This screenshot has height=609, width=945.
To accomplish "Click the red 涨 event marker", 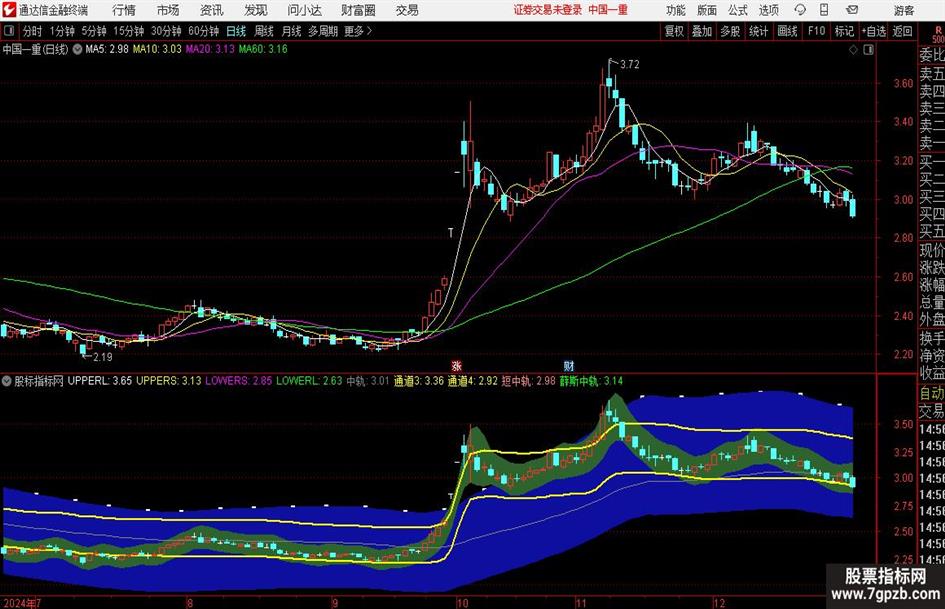I will [x=457, y=366].
